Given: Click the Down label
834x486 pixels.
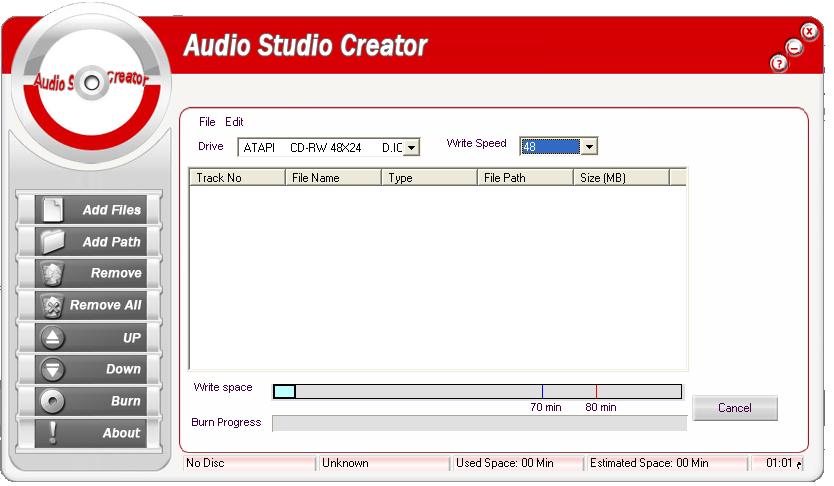Looking at the screenshot, I should coord(123,369).
